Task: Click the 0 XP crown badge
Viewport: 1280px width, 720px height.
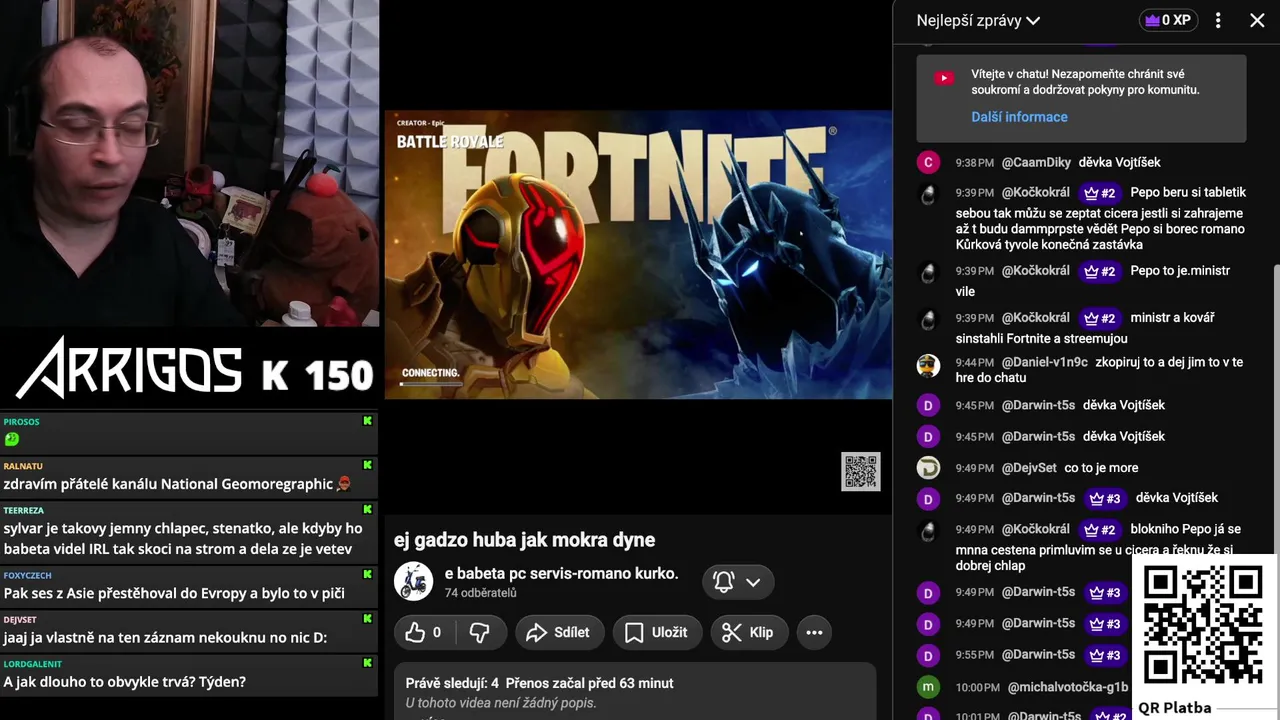Action: 1168,20
